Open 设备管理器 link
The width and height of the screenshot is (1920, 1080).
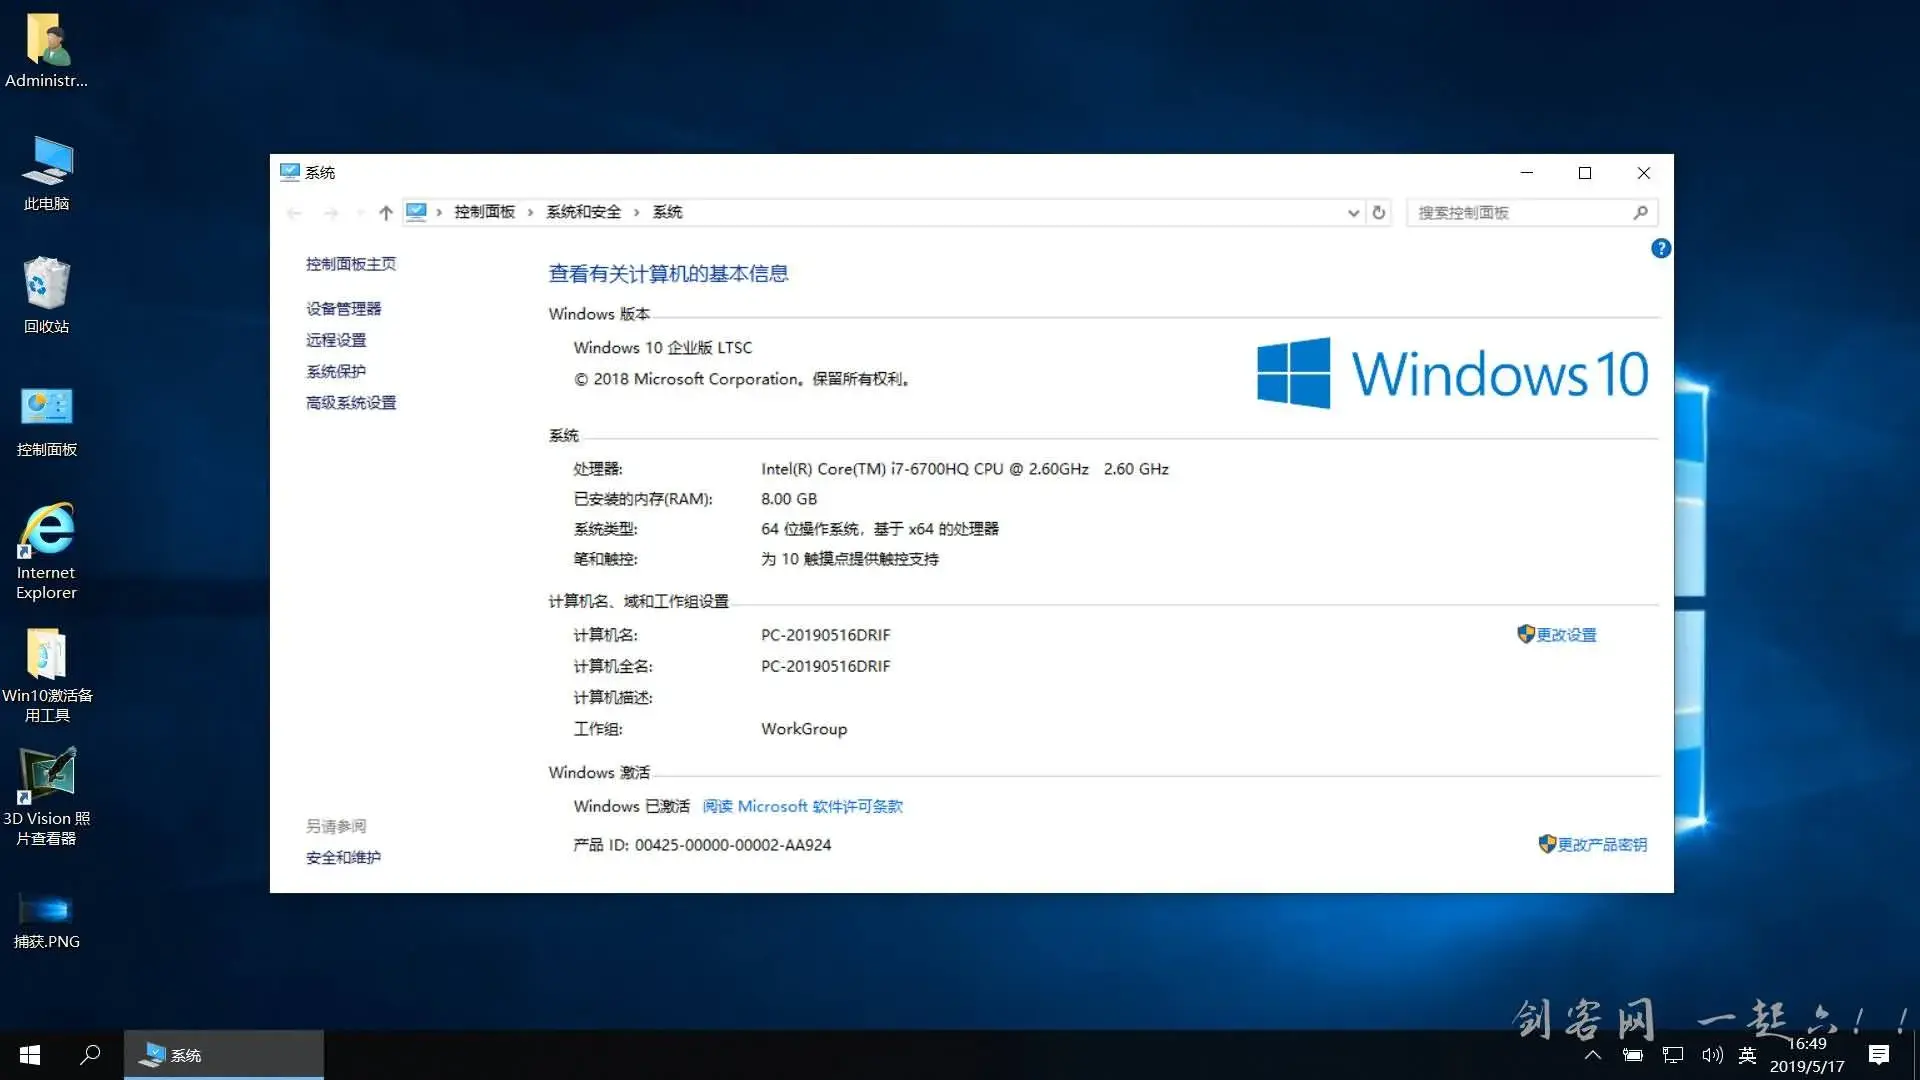coord(343,309)
